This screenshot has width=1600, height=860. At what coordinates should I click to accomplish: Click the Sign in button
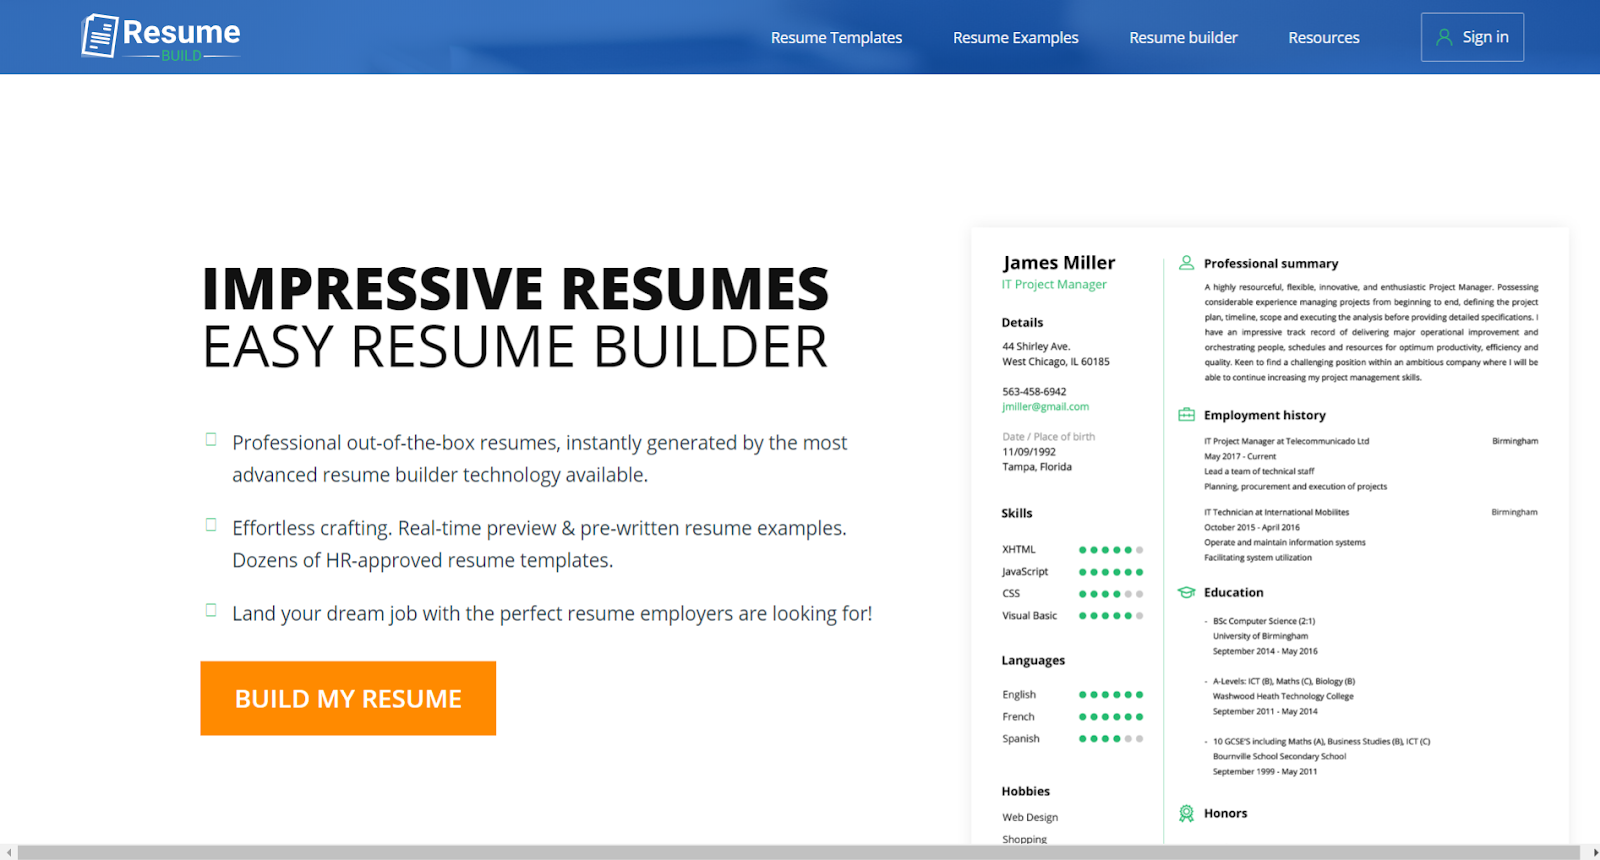pos(1472,37)
